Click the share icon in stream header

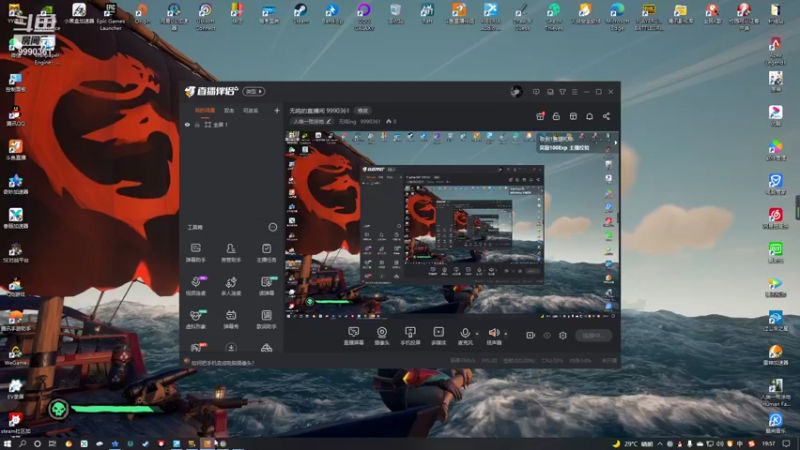click(606, 116)
